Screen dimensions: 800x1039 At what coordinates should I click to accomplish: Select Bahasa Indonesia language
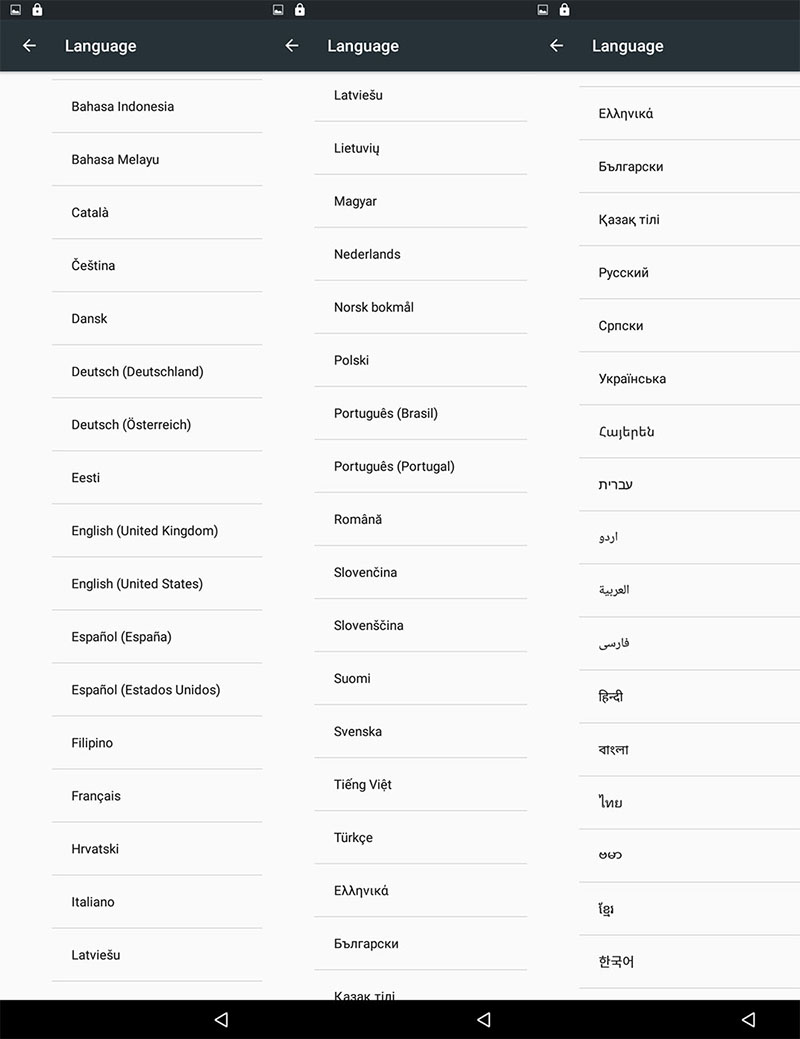122,107
